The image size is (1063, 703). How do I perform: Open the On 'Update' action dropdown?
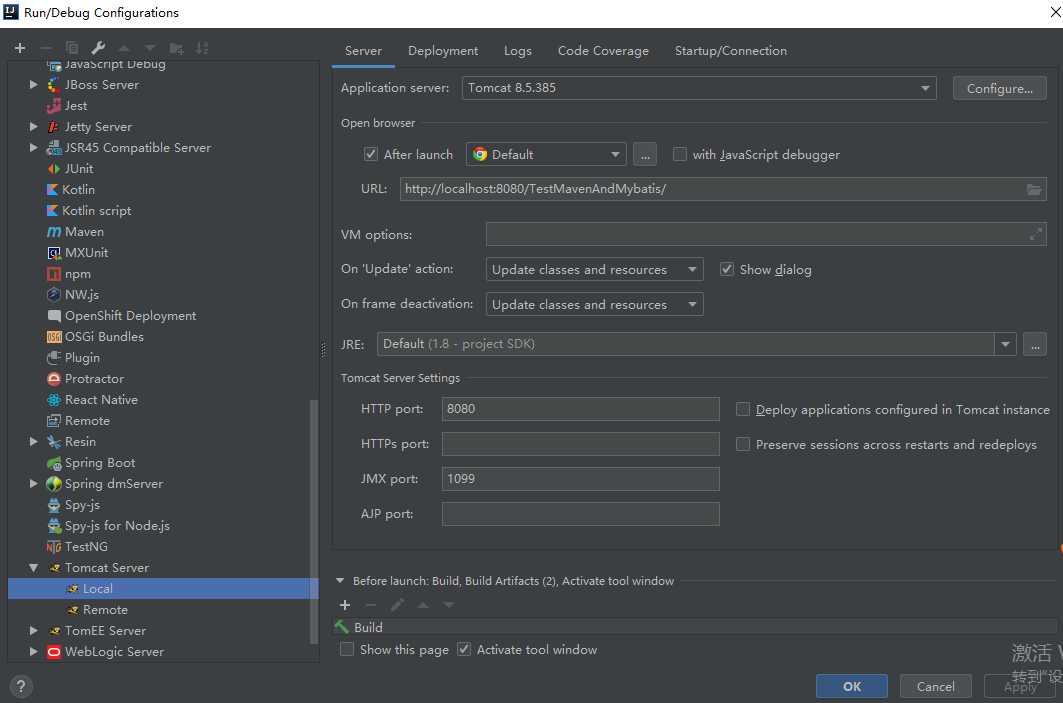tap(594, 270)
